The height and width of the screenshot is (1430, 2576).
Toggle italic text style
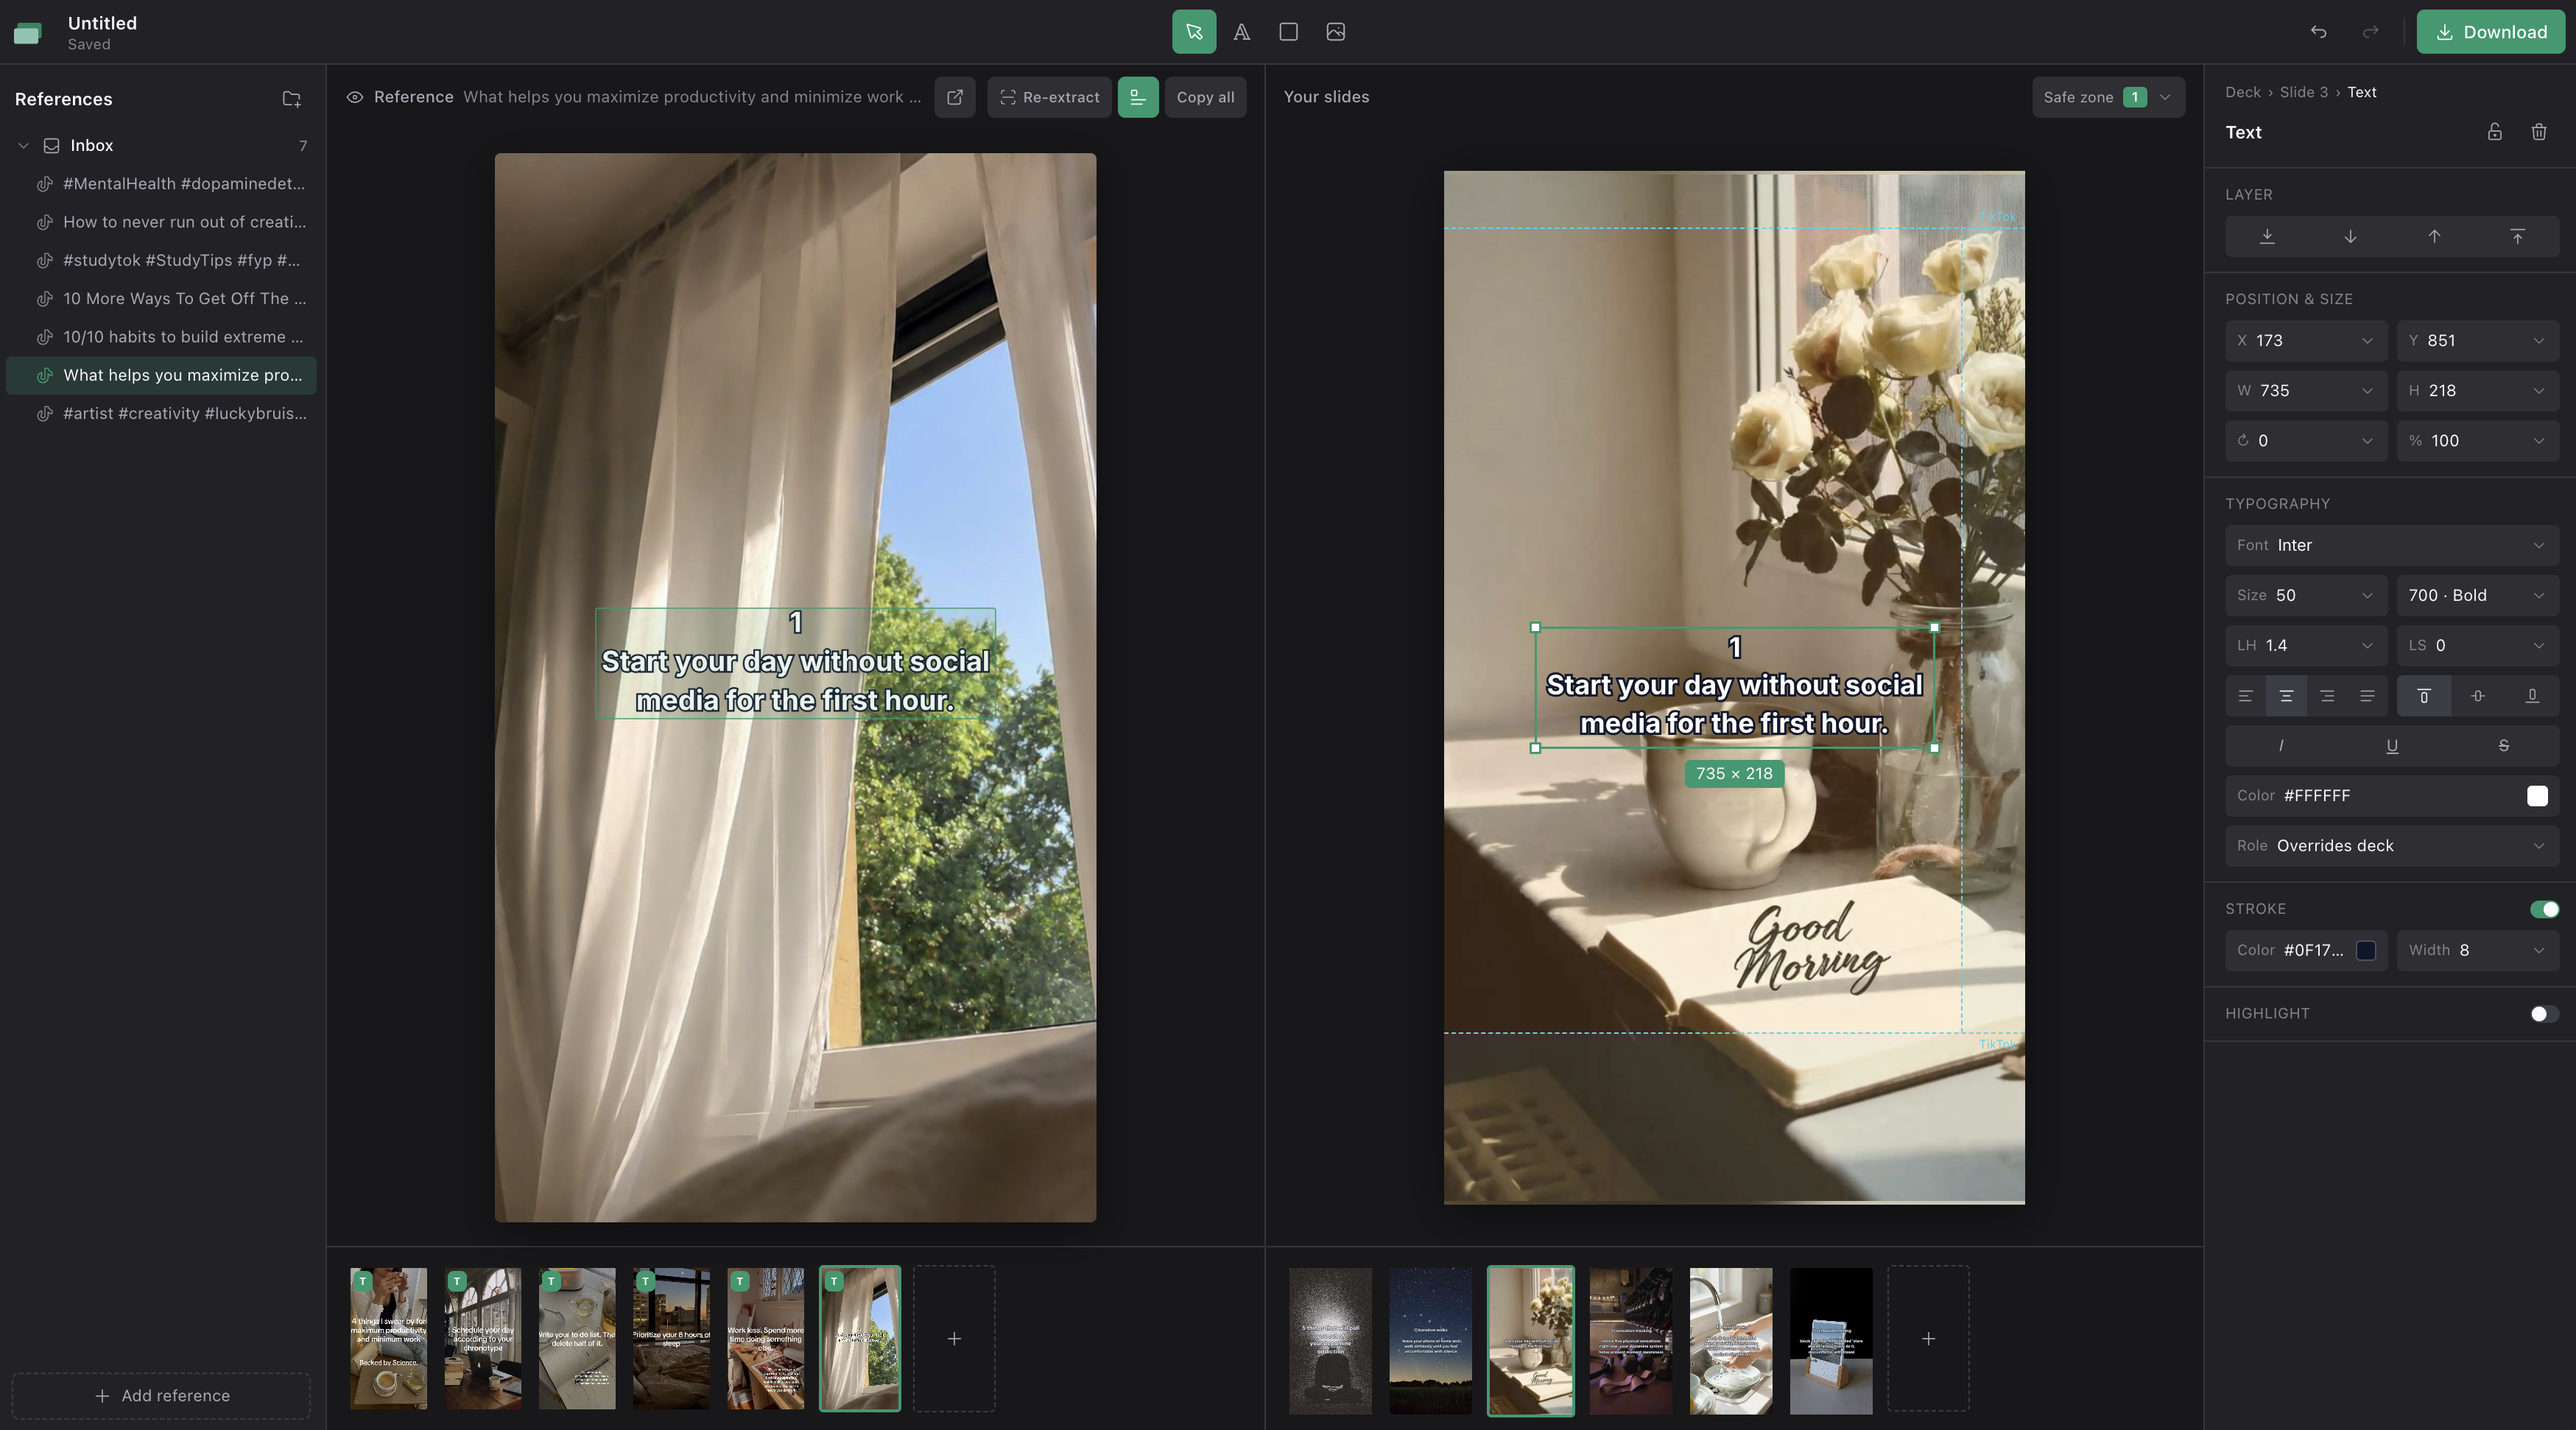[2281, 746]
